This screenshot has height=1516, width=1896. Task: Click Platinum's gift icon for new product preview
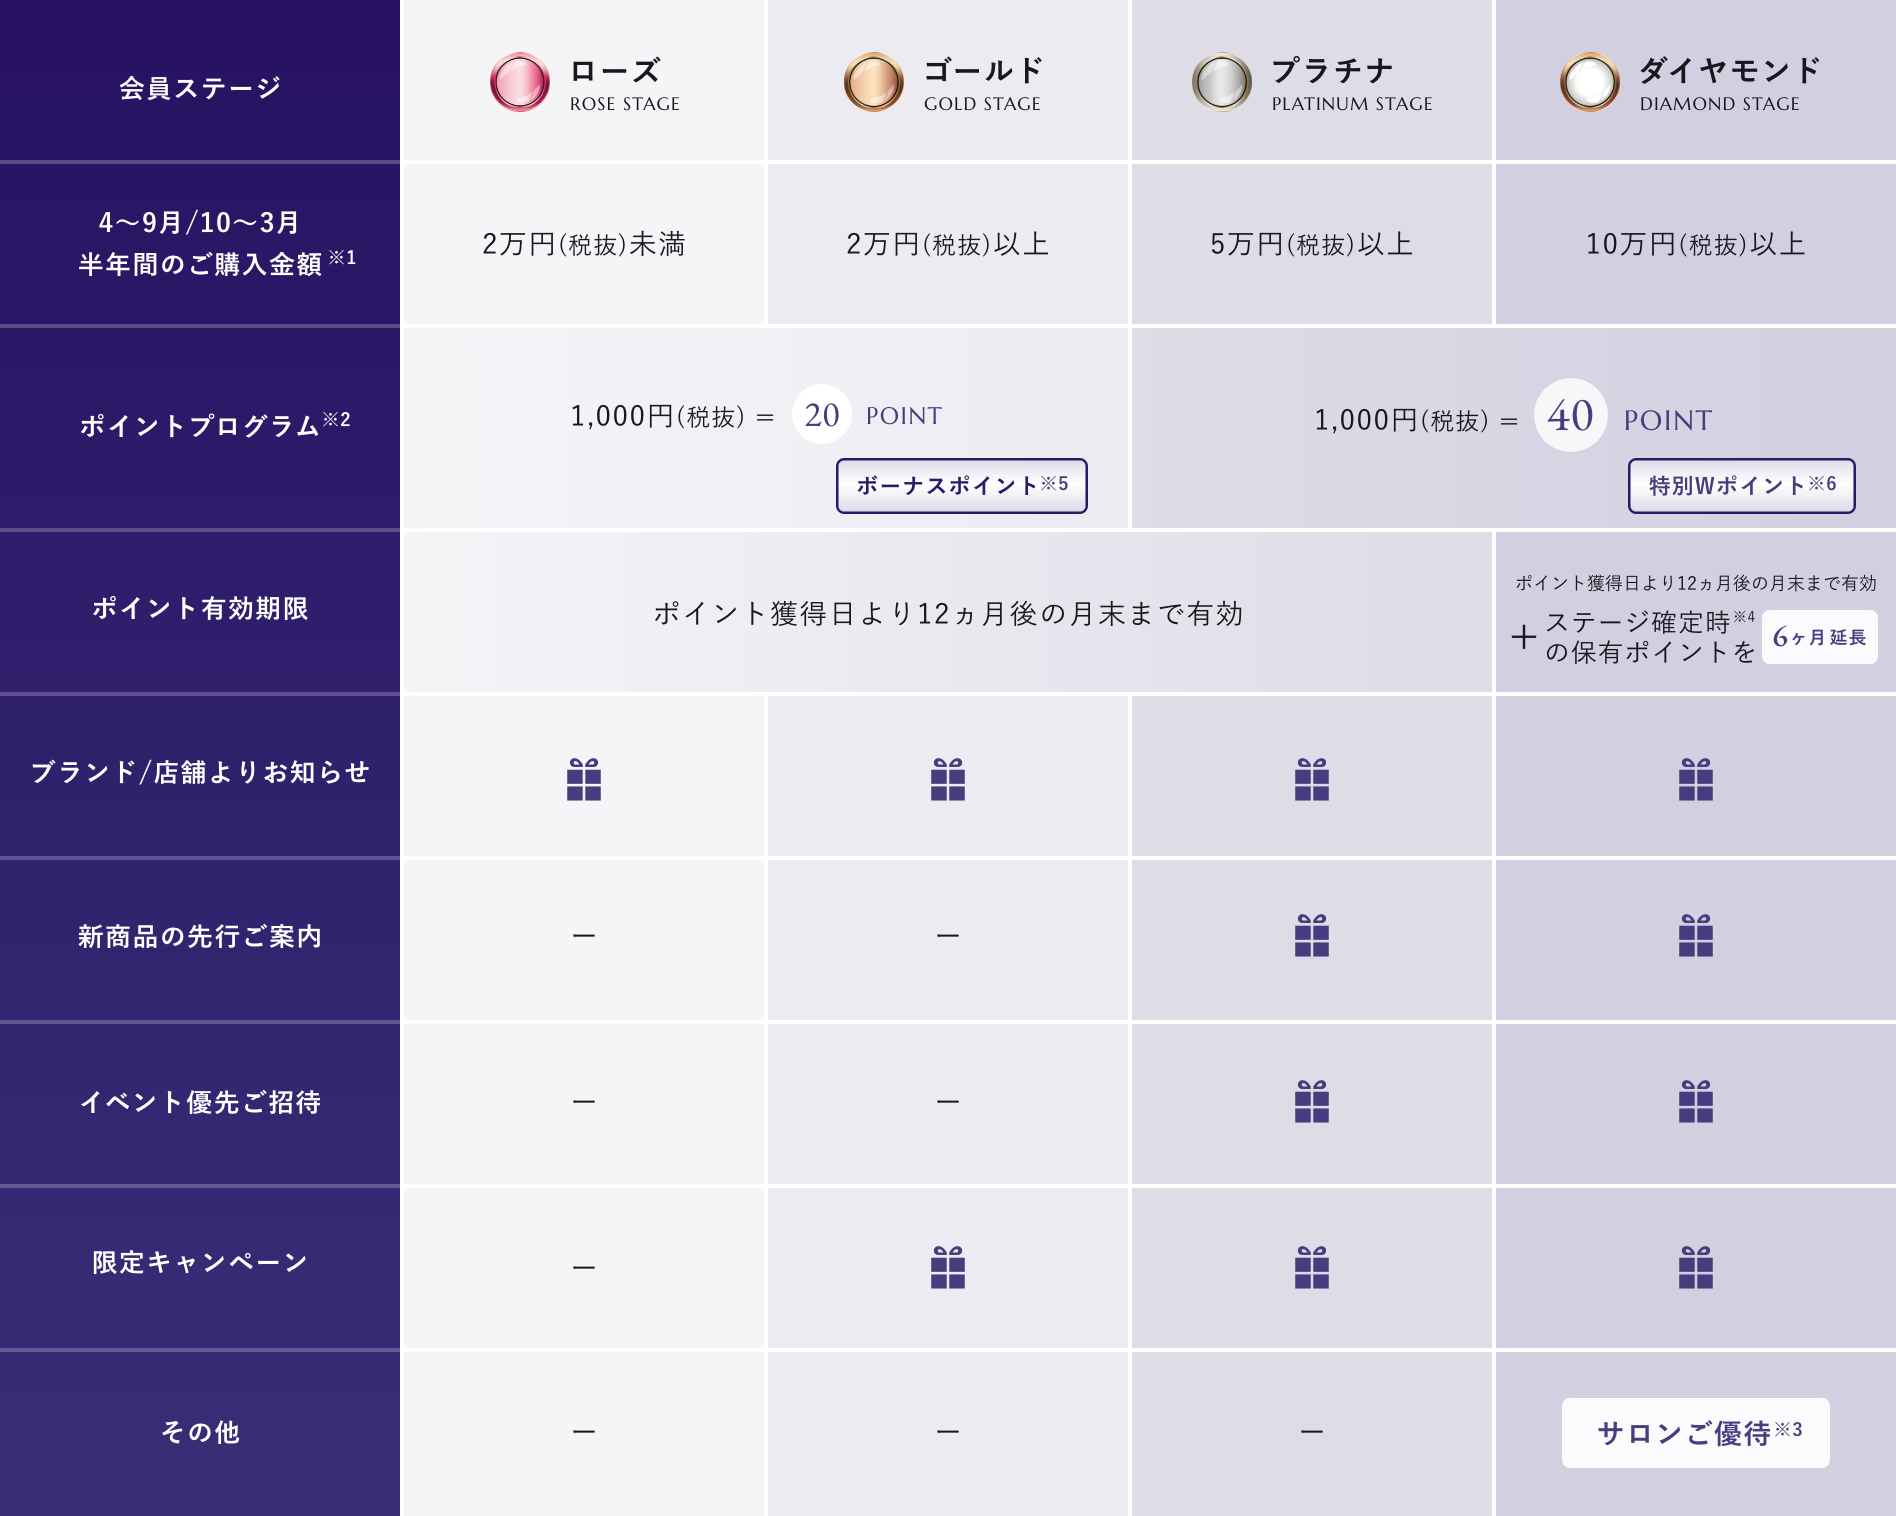click(1311, 935)
